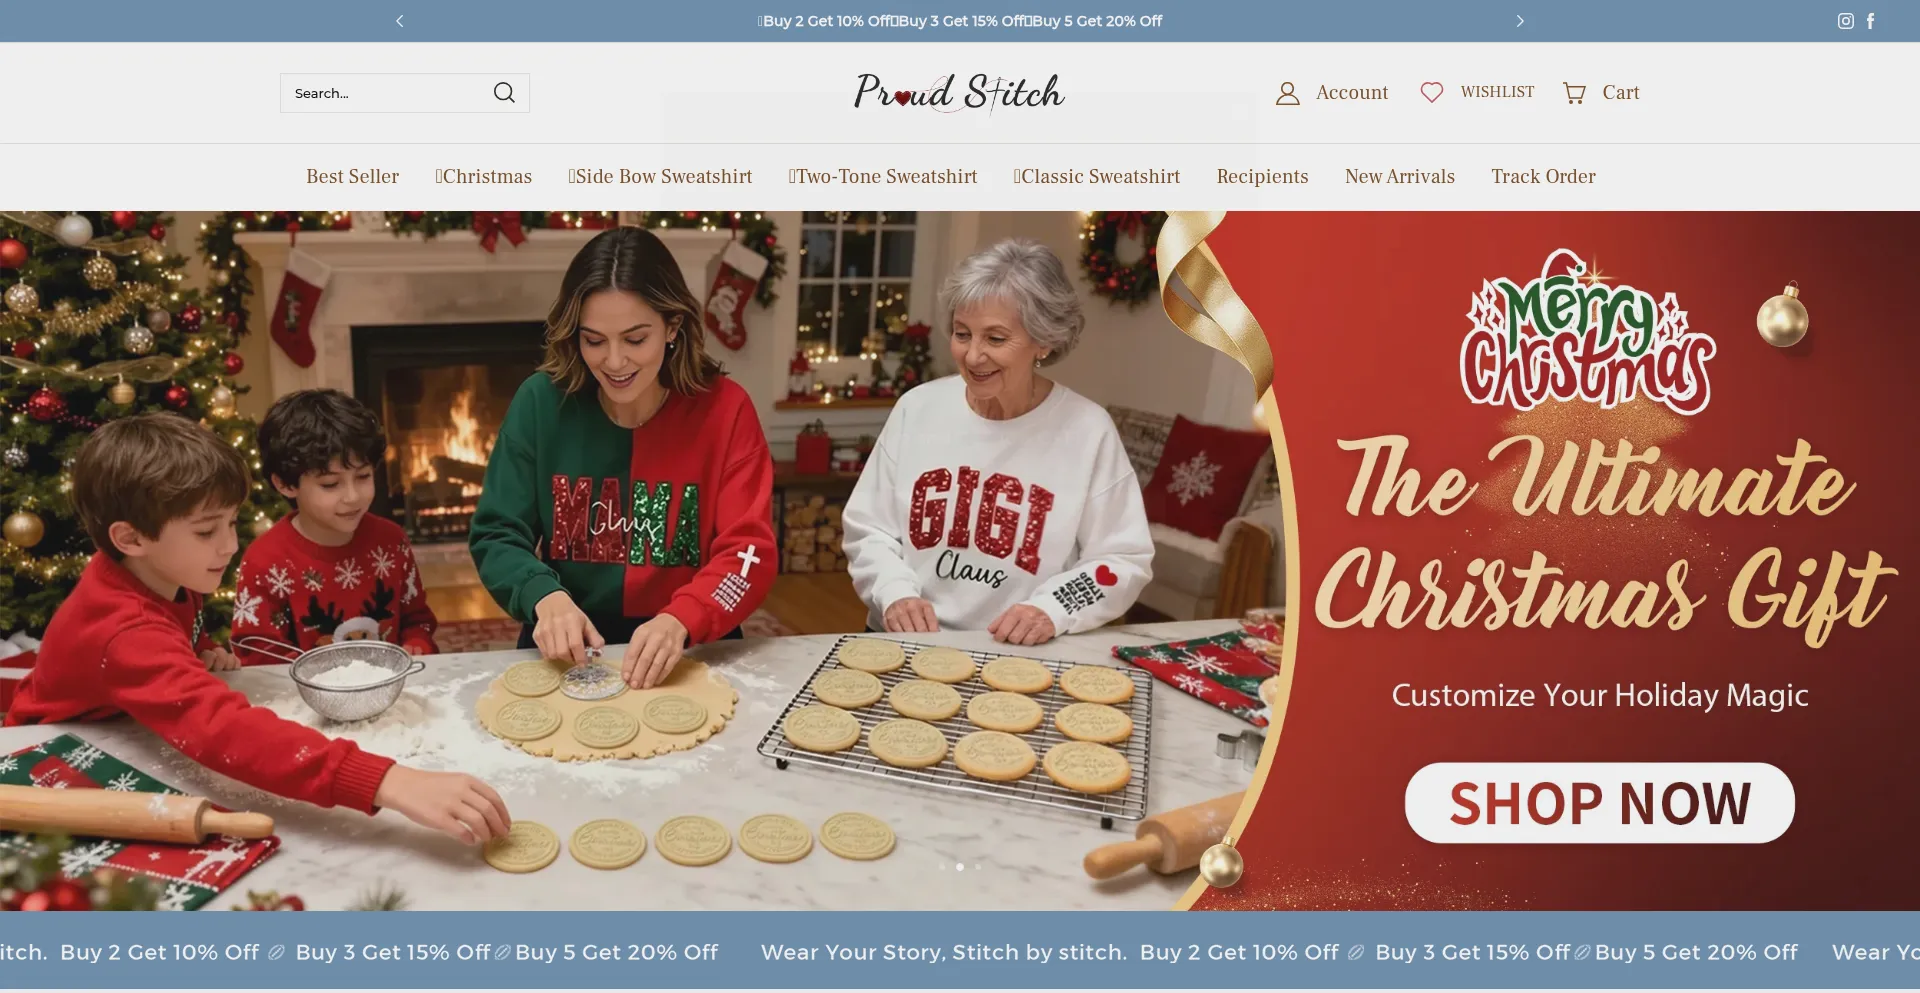Open the Recipients menu item

[x=1262, y=177]
